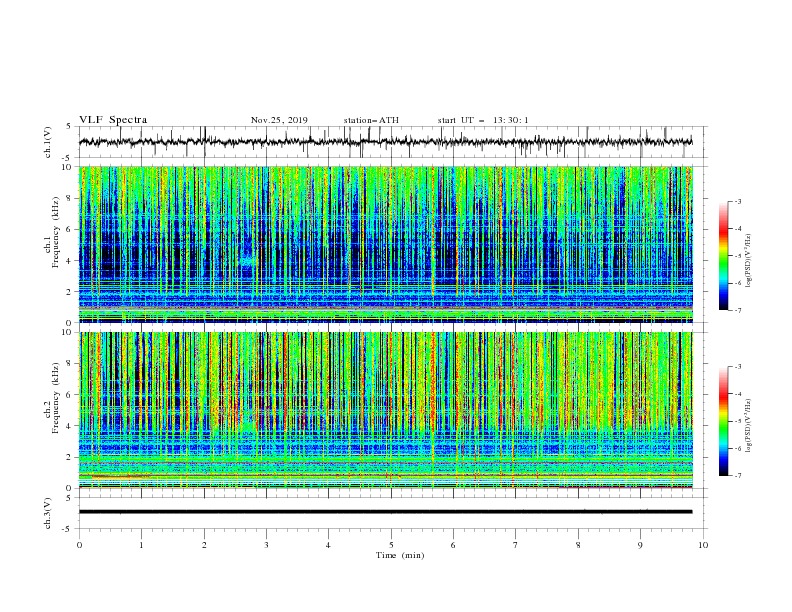Screen dimensions: 792x612
Task: Click the "Time (min)" axis label
Action: coord(400,555)
